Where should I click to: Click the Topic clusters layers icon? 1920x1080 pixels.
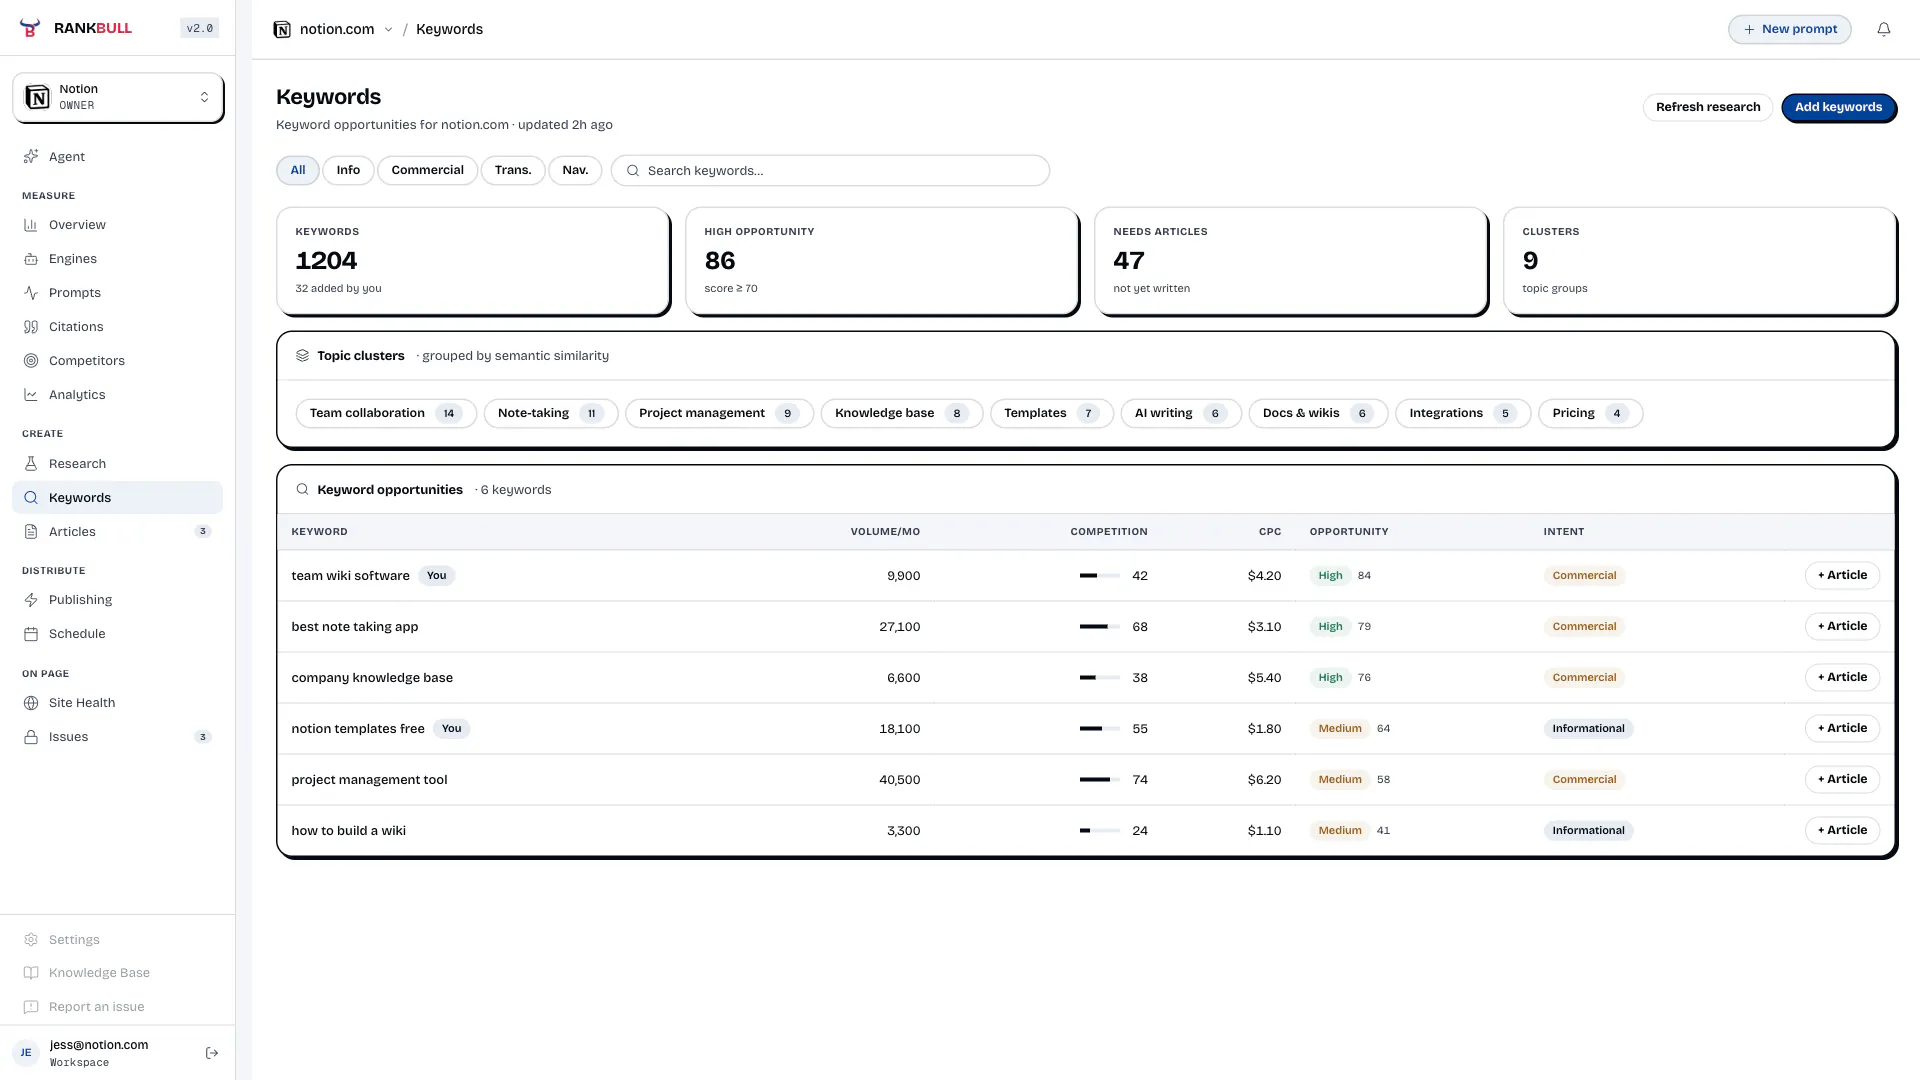[x=302, y=356]
